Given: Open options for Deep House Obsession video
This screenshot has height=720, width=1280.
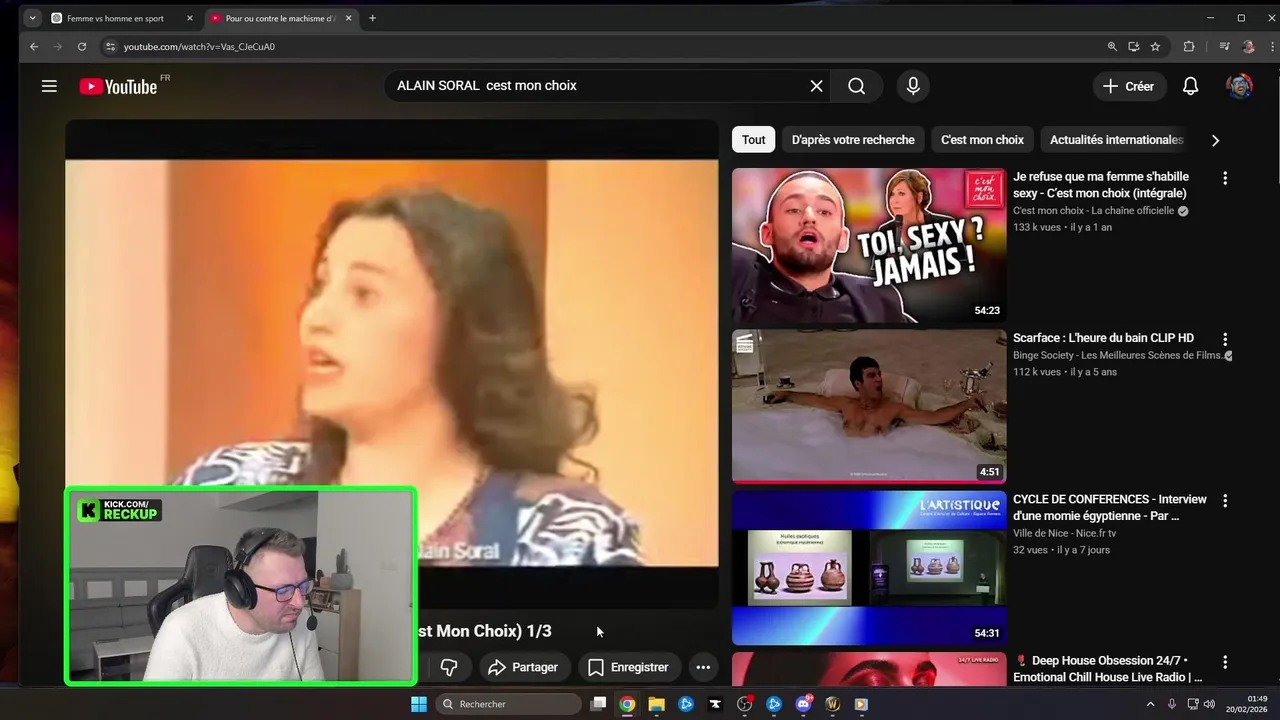Looking at the screenshot, I should pyautogui.click(x=1225, y=662).
